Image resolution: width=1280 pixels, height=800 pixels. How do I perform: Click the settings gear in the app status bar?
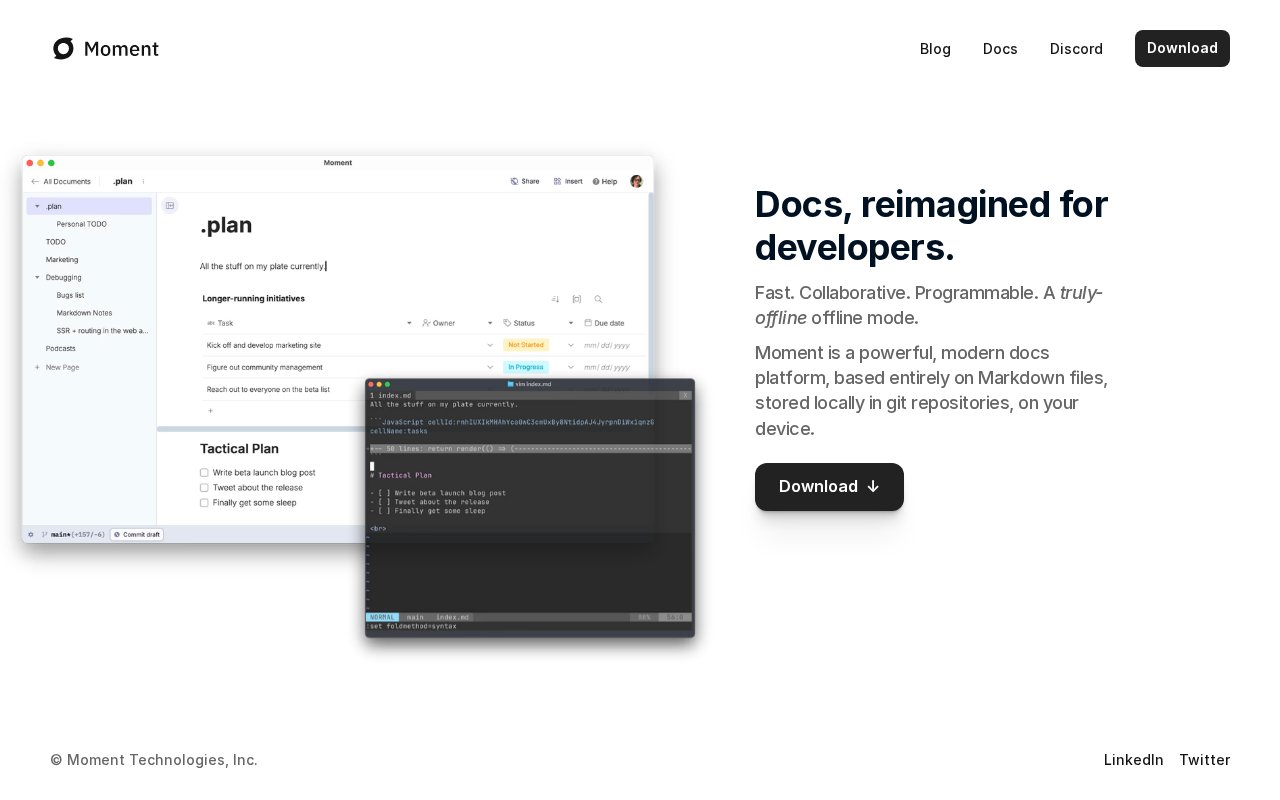click(x=30, y=535)
